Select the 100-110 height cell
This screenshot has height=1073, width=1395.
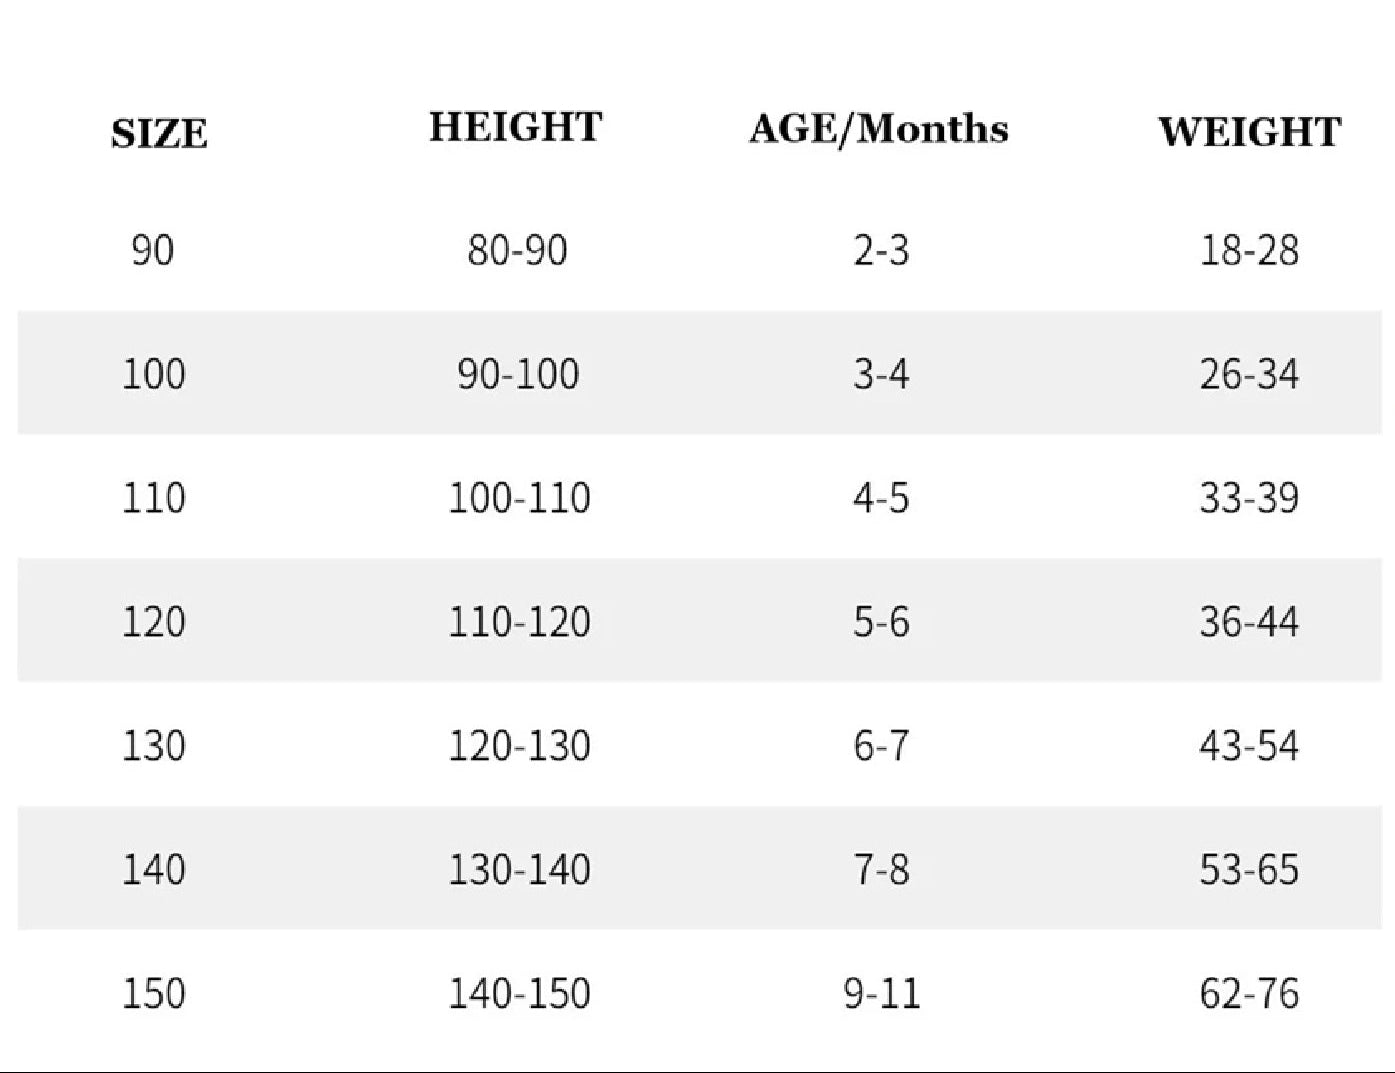click(519, 498)
